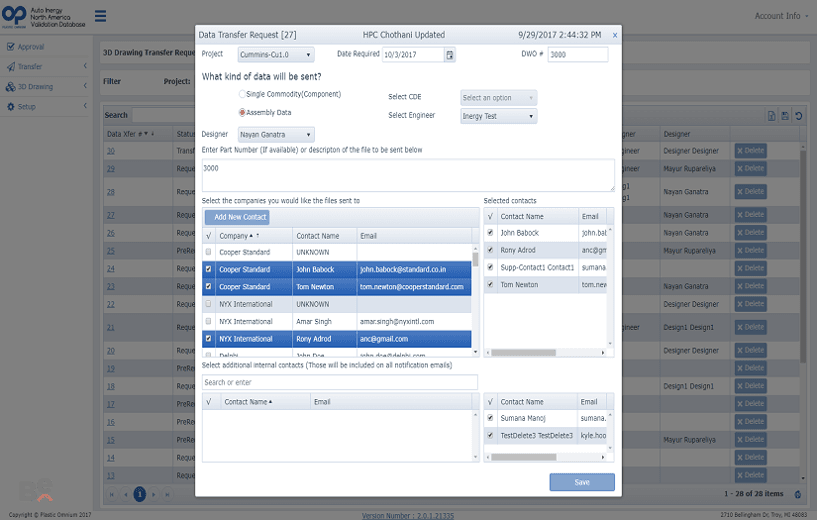Screen dimensions: 817x520
Task: Open the Designer dropdown Nayan Ganatra
Action: coord(276,134)
